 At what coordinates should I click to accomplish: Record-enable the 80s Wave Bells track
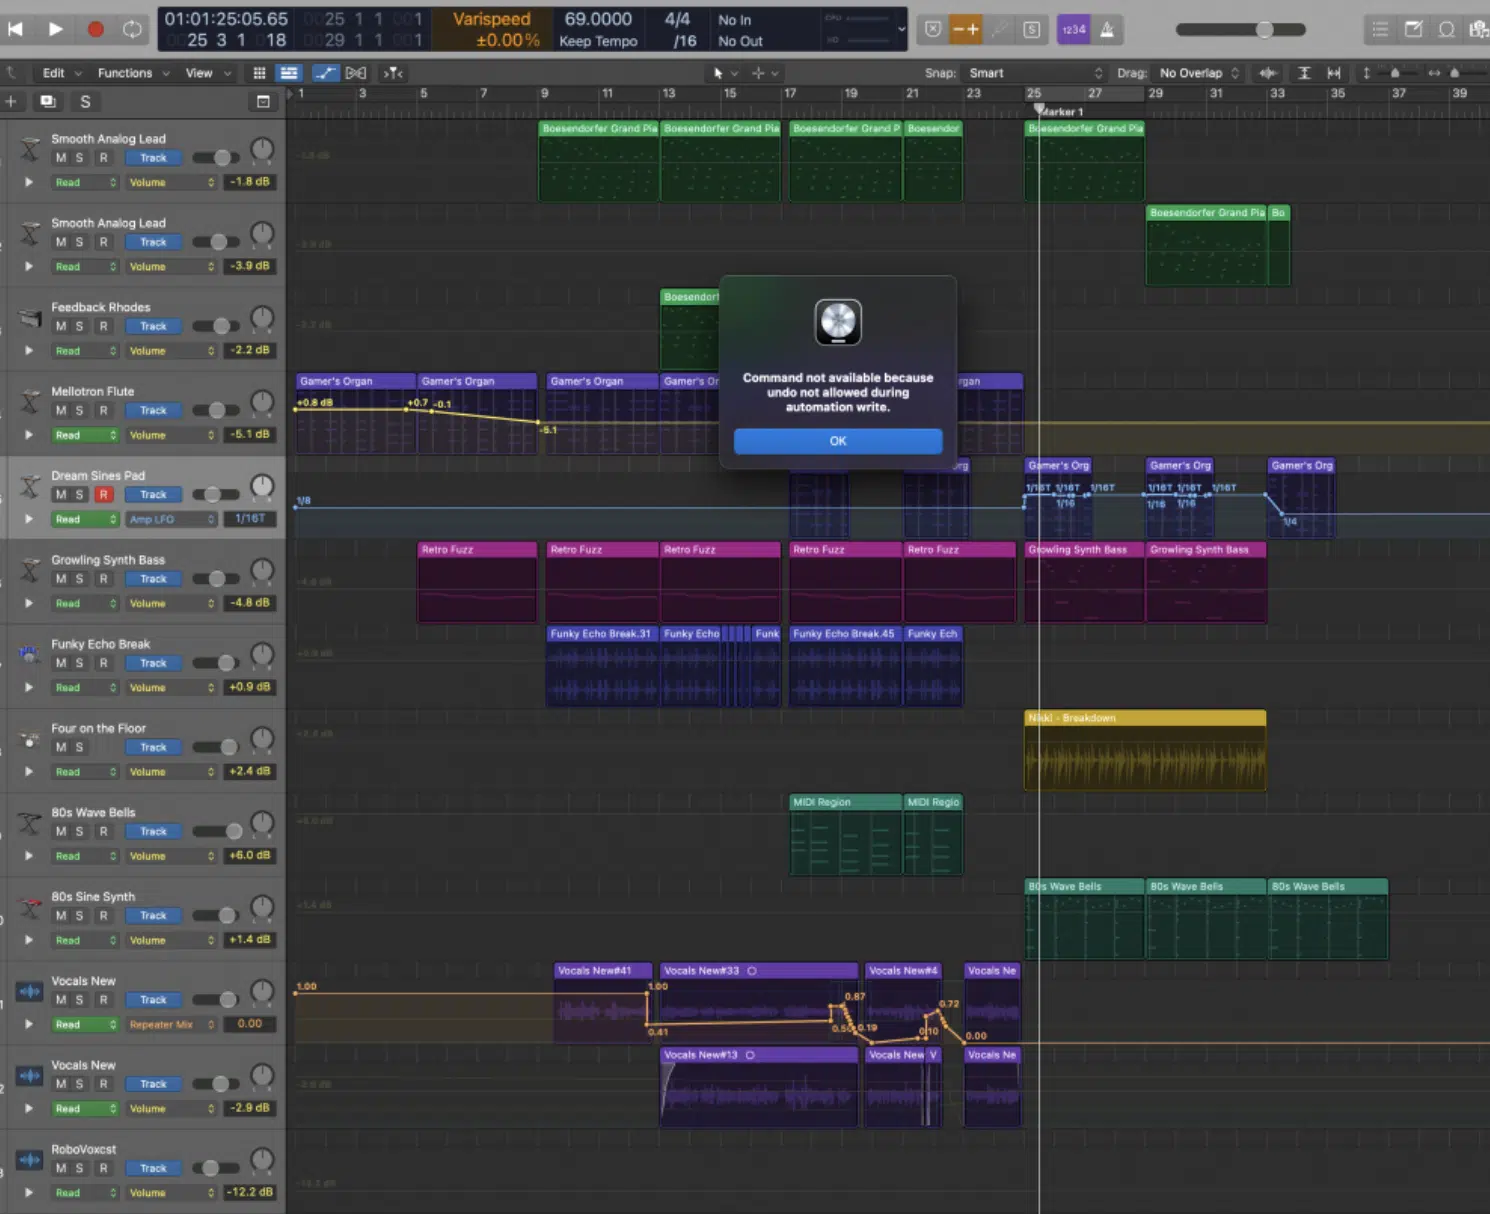tap(103, 831)
